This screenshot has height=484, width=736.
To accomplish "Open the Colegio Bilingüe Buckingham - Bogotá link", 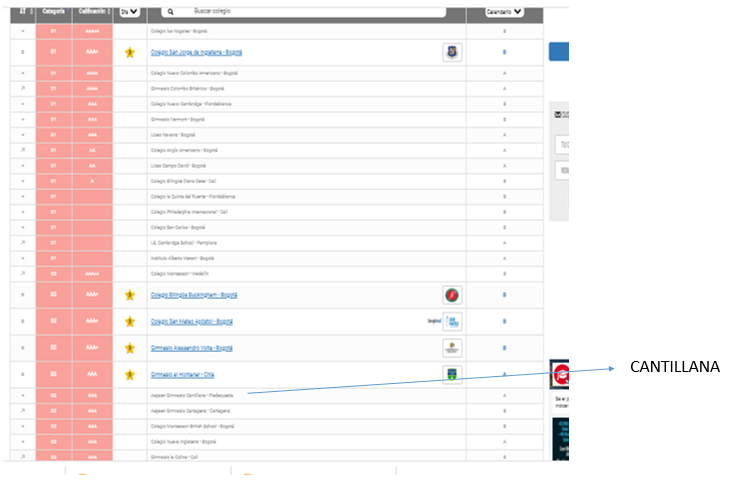I will (x=193, y=295).
